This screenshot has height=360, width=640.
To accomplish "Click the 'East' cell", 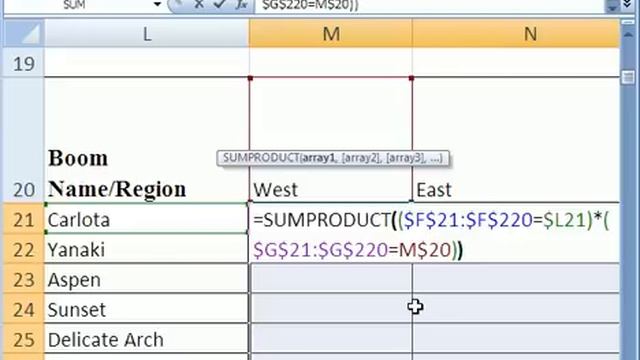I will (516, 140).
